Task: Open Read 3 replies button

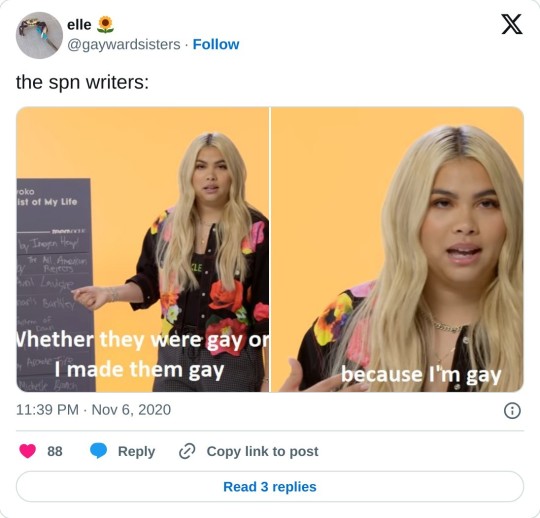Action: click(x=270, y=487)
